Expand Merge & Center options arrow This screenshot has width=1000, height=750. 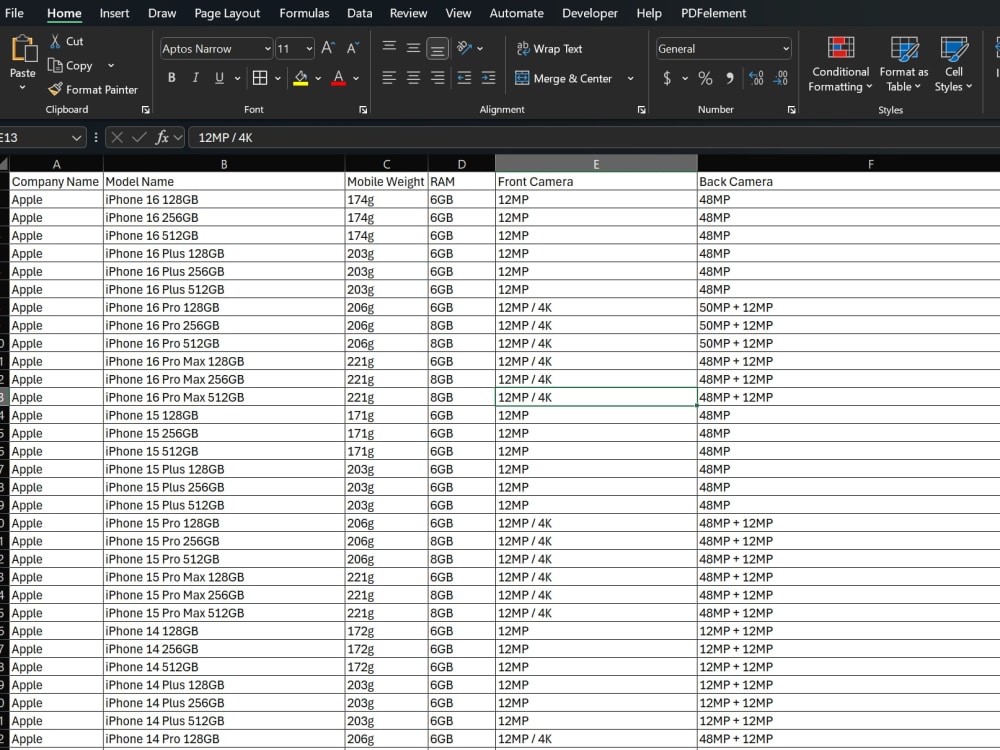(631, 78)
